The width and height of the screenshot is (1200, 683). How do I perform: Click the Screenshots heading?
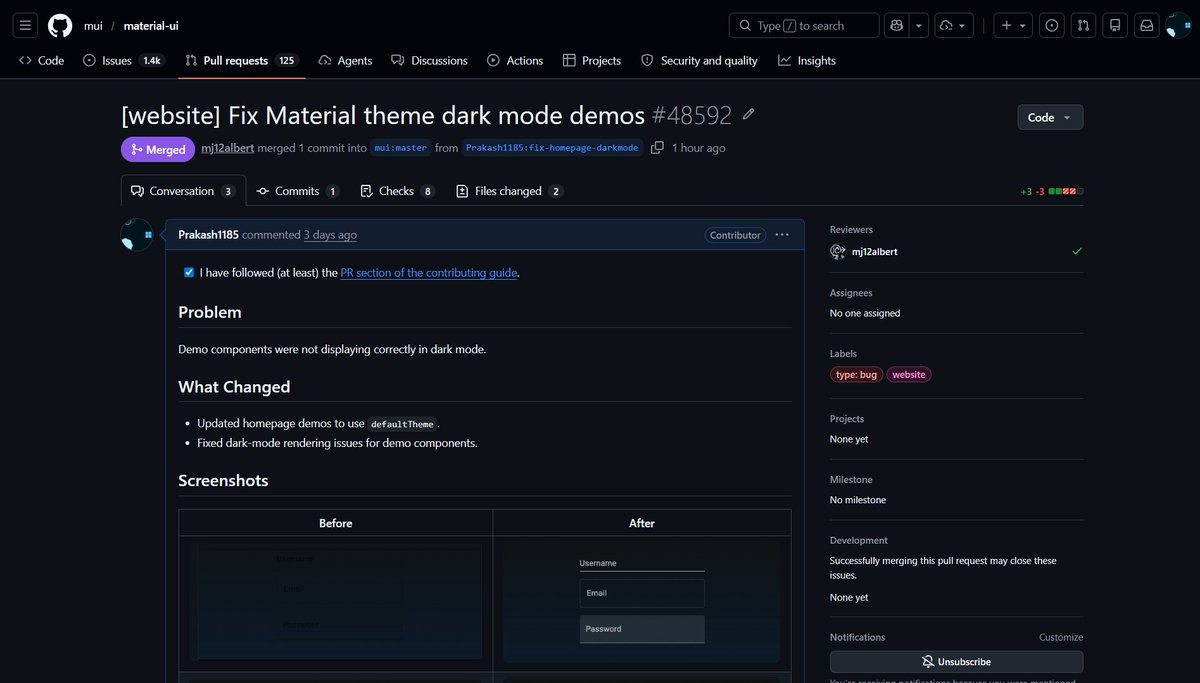tap(223, 481)
